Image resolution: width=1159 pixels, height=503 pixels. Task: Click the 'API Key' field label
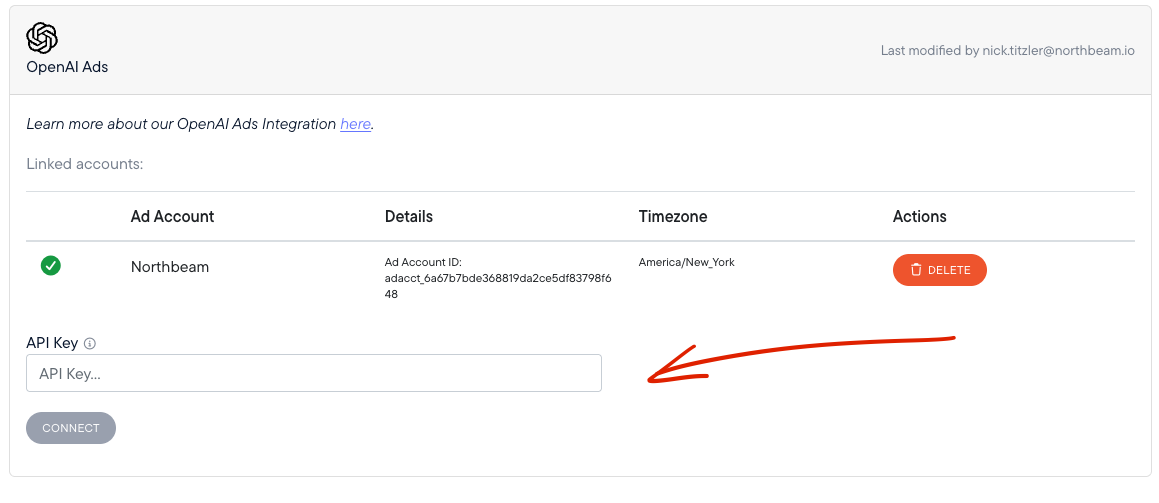coord(52,343)
